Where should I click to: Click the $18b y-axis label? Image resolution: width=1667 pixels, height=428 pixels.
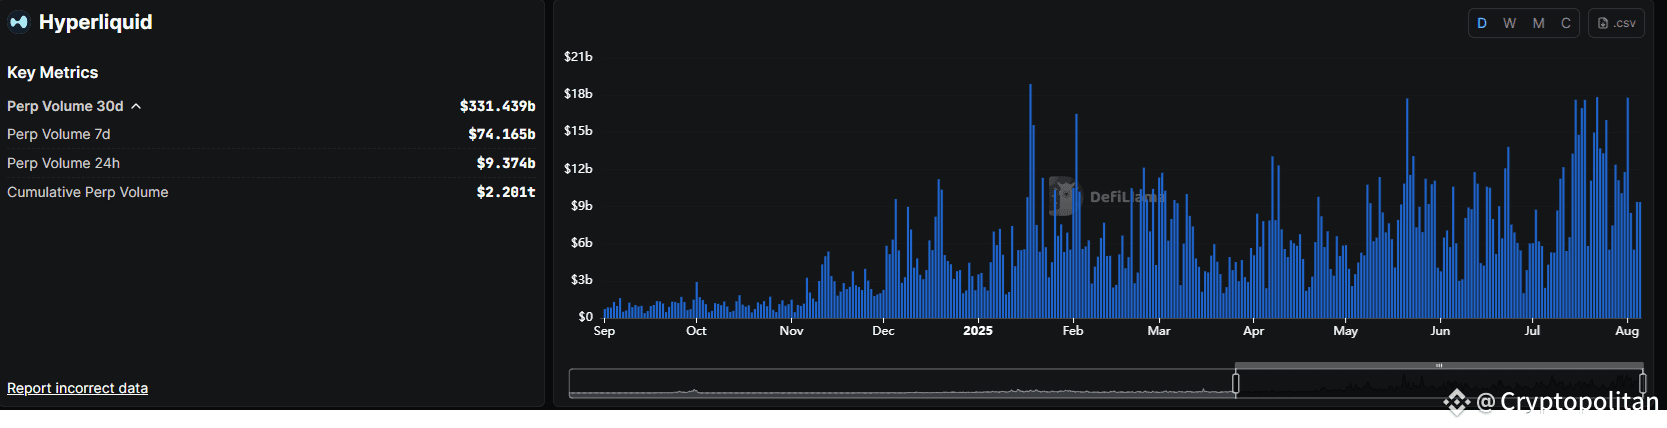[x=578, y=94]
